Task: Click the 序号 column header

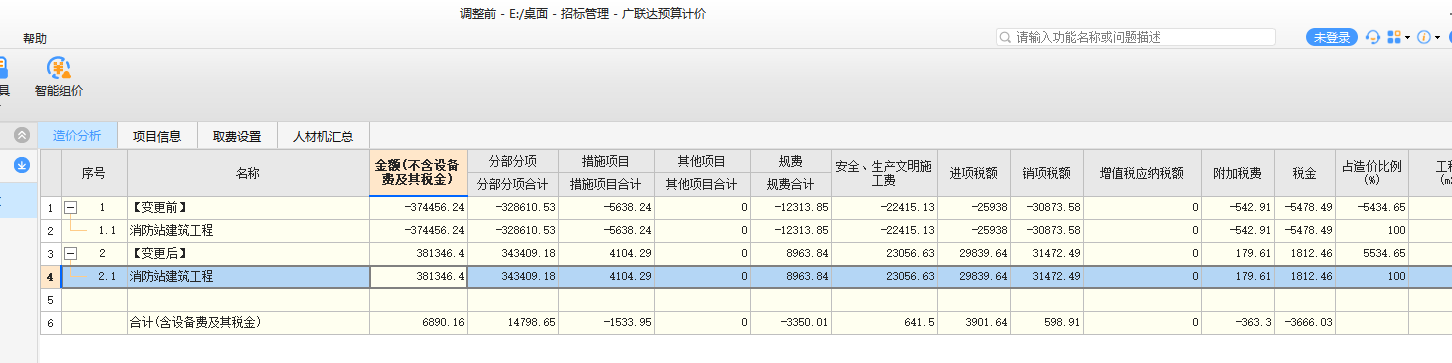Action: pyautogui.click(x=93, y=173)
